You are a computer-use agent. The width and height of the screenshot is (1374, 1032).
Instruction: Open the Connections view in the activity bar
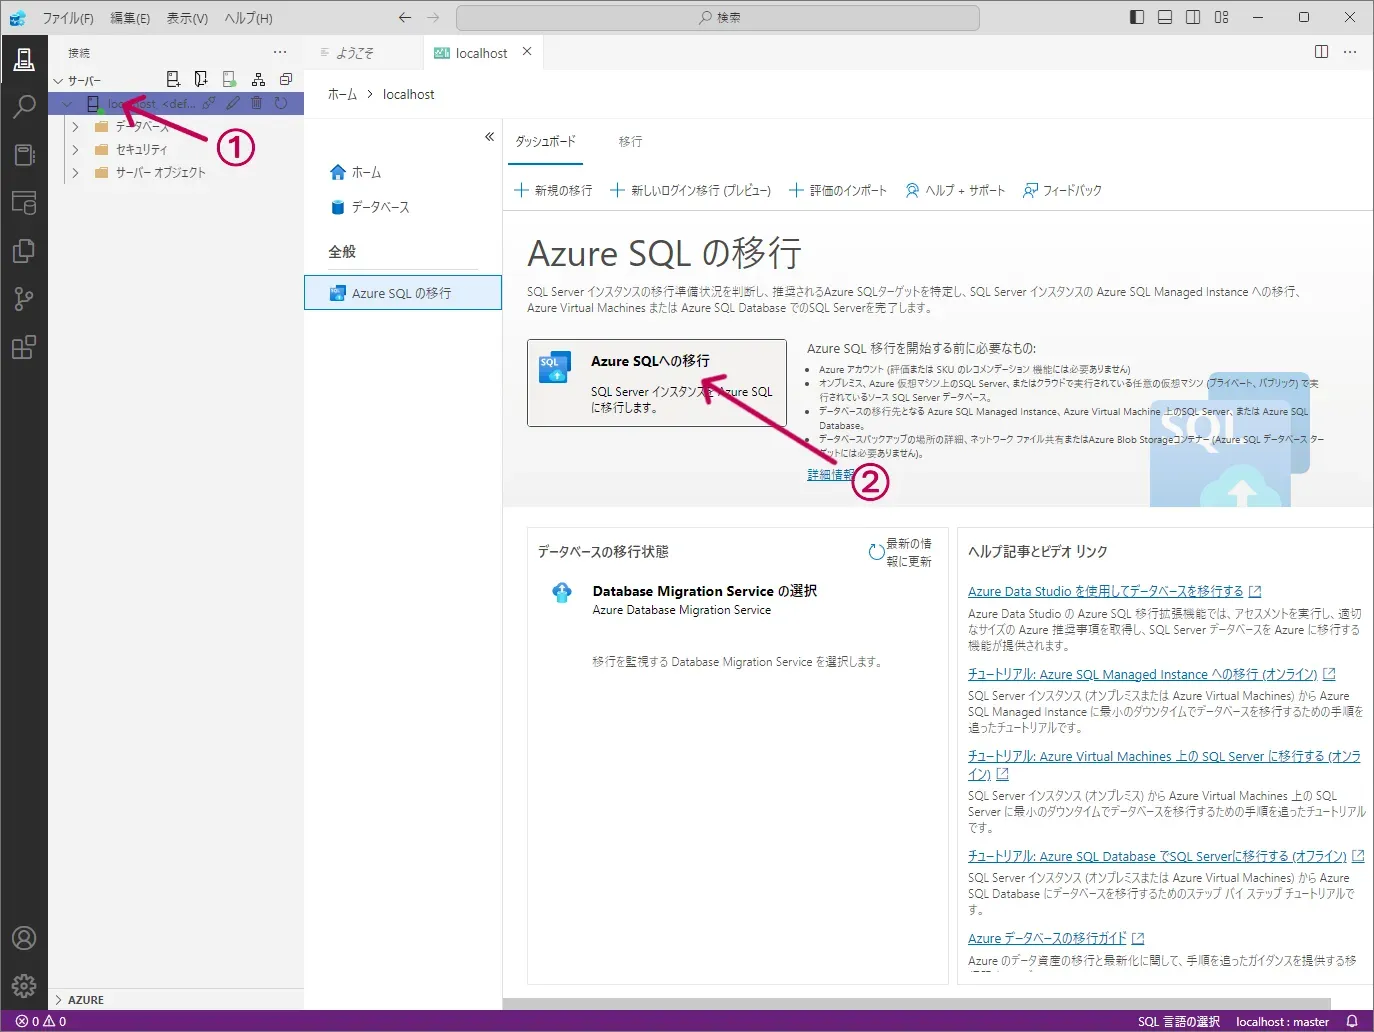(x=24, y=59)
